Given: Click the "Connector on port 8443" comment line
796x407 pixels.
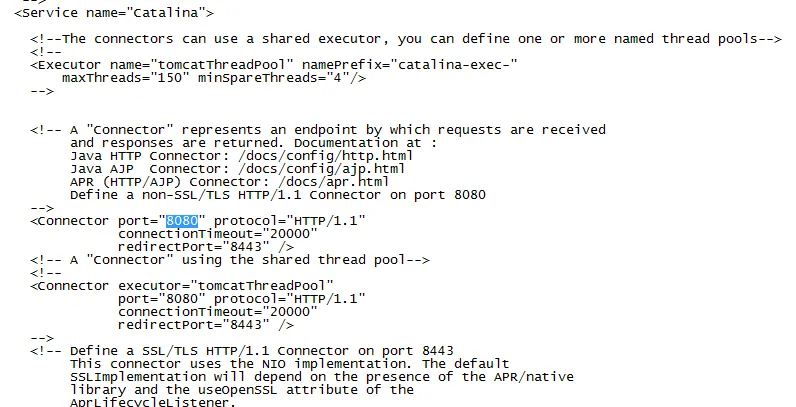Looking at the screenshot, I should (x=366, y=351).
